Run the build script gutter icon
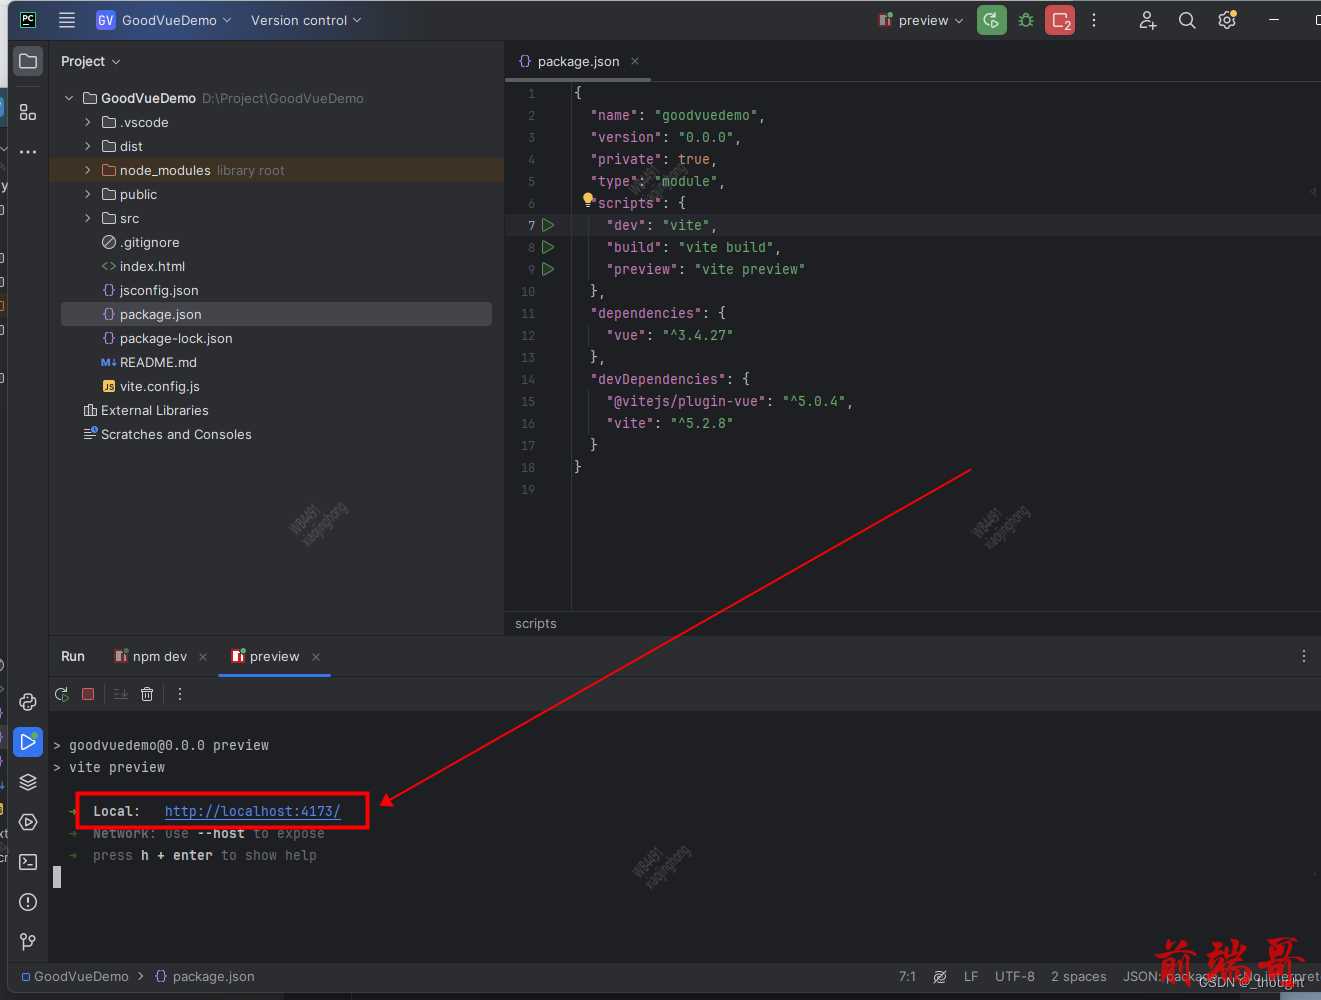The height and width of the screenshot is (1000, 1321). pos(548,247)
